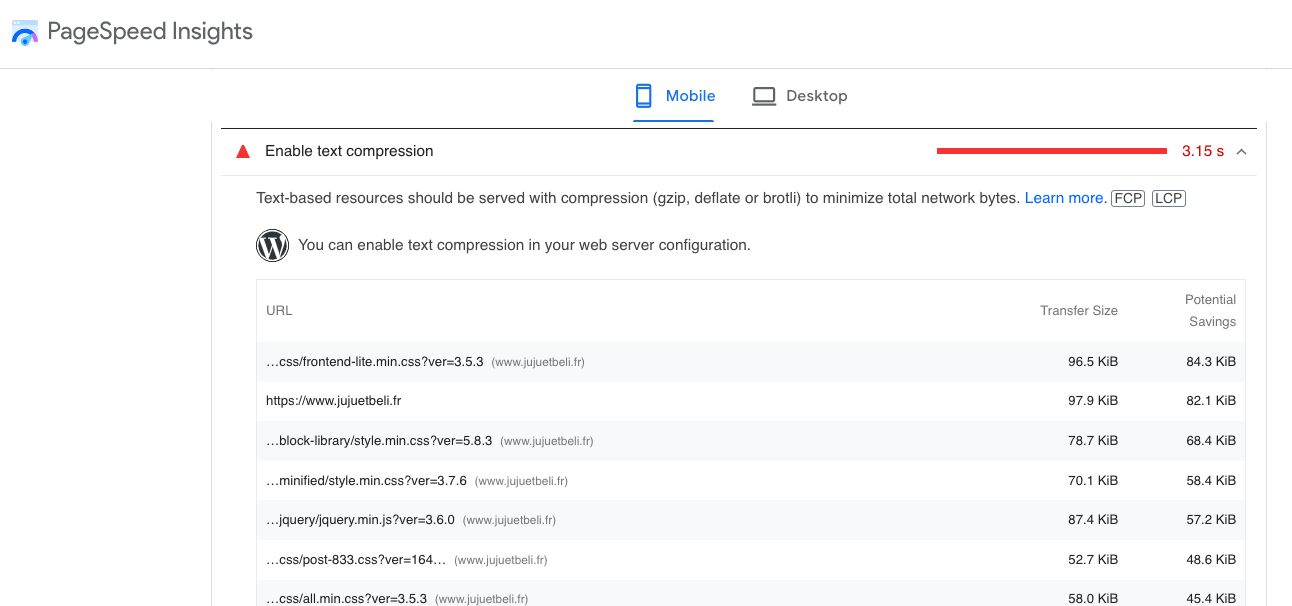This screenshot has width=1292, height=606.
Task: Click the FCP metric badge
Action: [x=1128, y=198]
